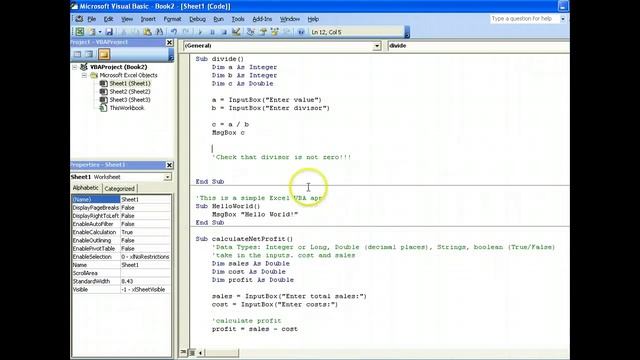Screen dimensions: 640x360
Task: Click the Redo toolbar icon
Action: (x=186, y=32)
